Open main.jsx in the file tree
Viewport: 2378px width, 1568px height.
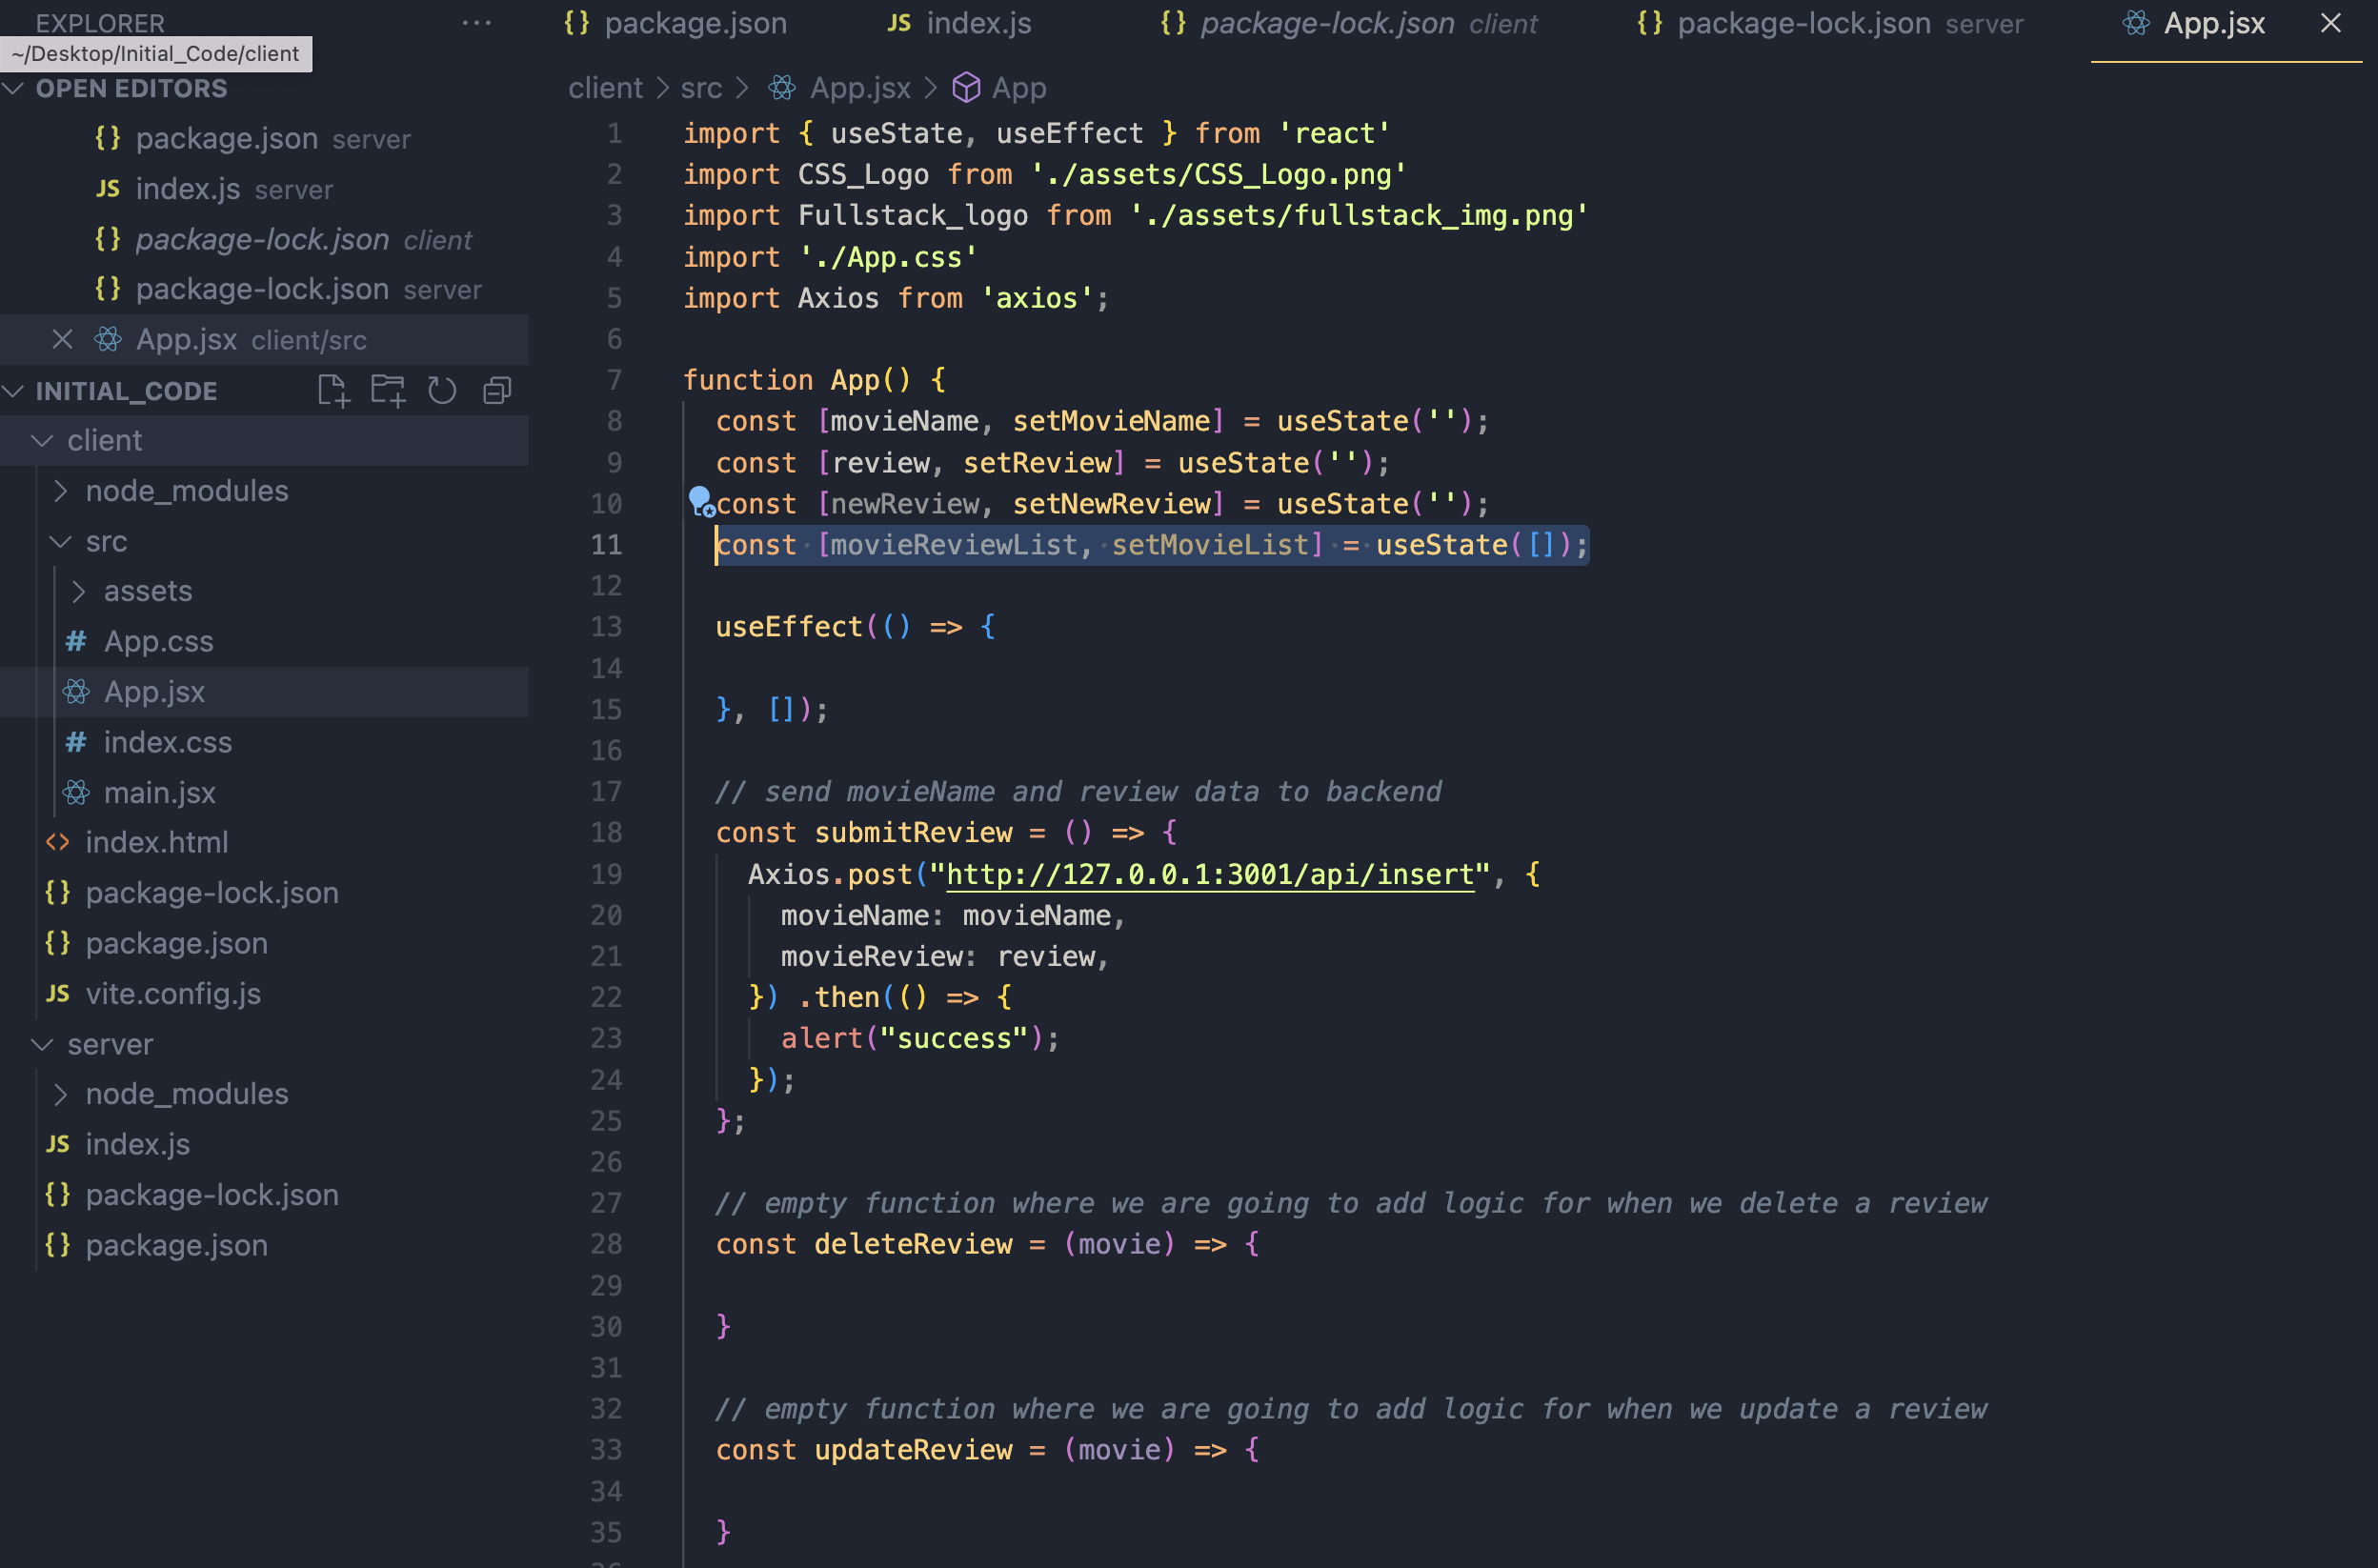[159, 793]
